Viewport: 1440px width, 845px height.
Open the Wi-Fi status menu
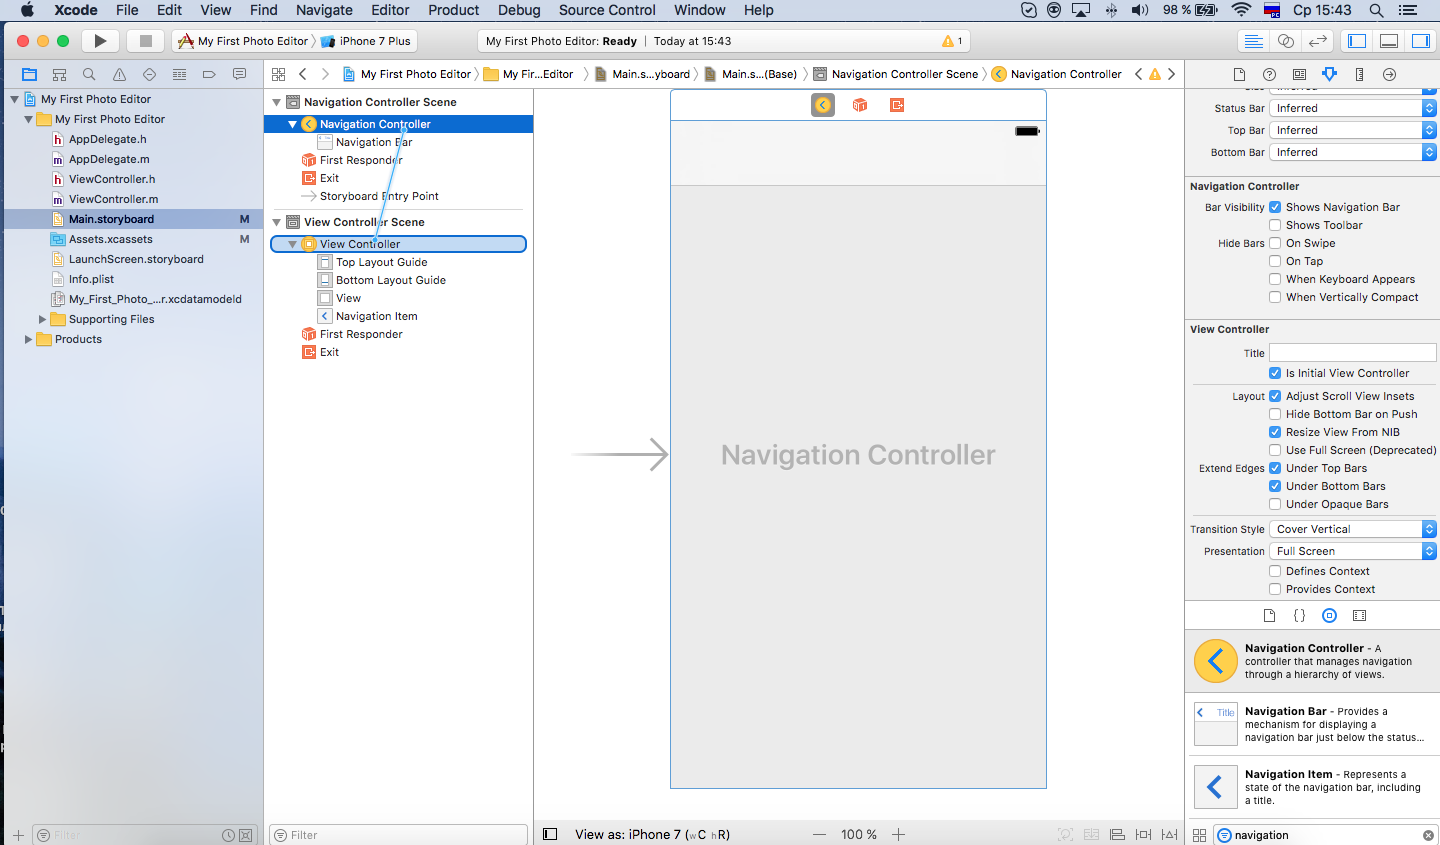coord(1241,10)
